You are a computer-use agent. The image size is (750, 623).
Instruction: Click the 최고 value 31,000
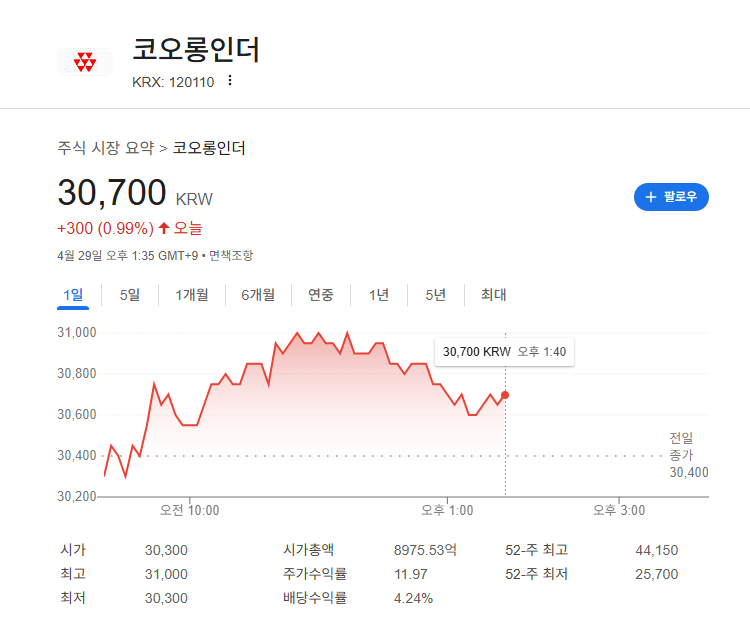coord(166,574)
